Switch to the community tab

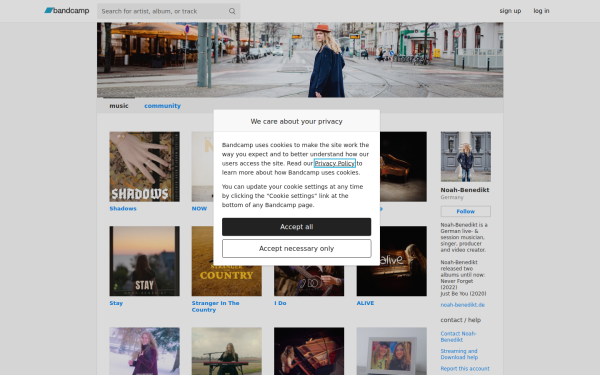click(x=162, y=106)
